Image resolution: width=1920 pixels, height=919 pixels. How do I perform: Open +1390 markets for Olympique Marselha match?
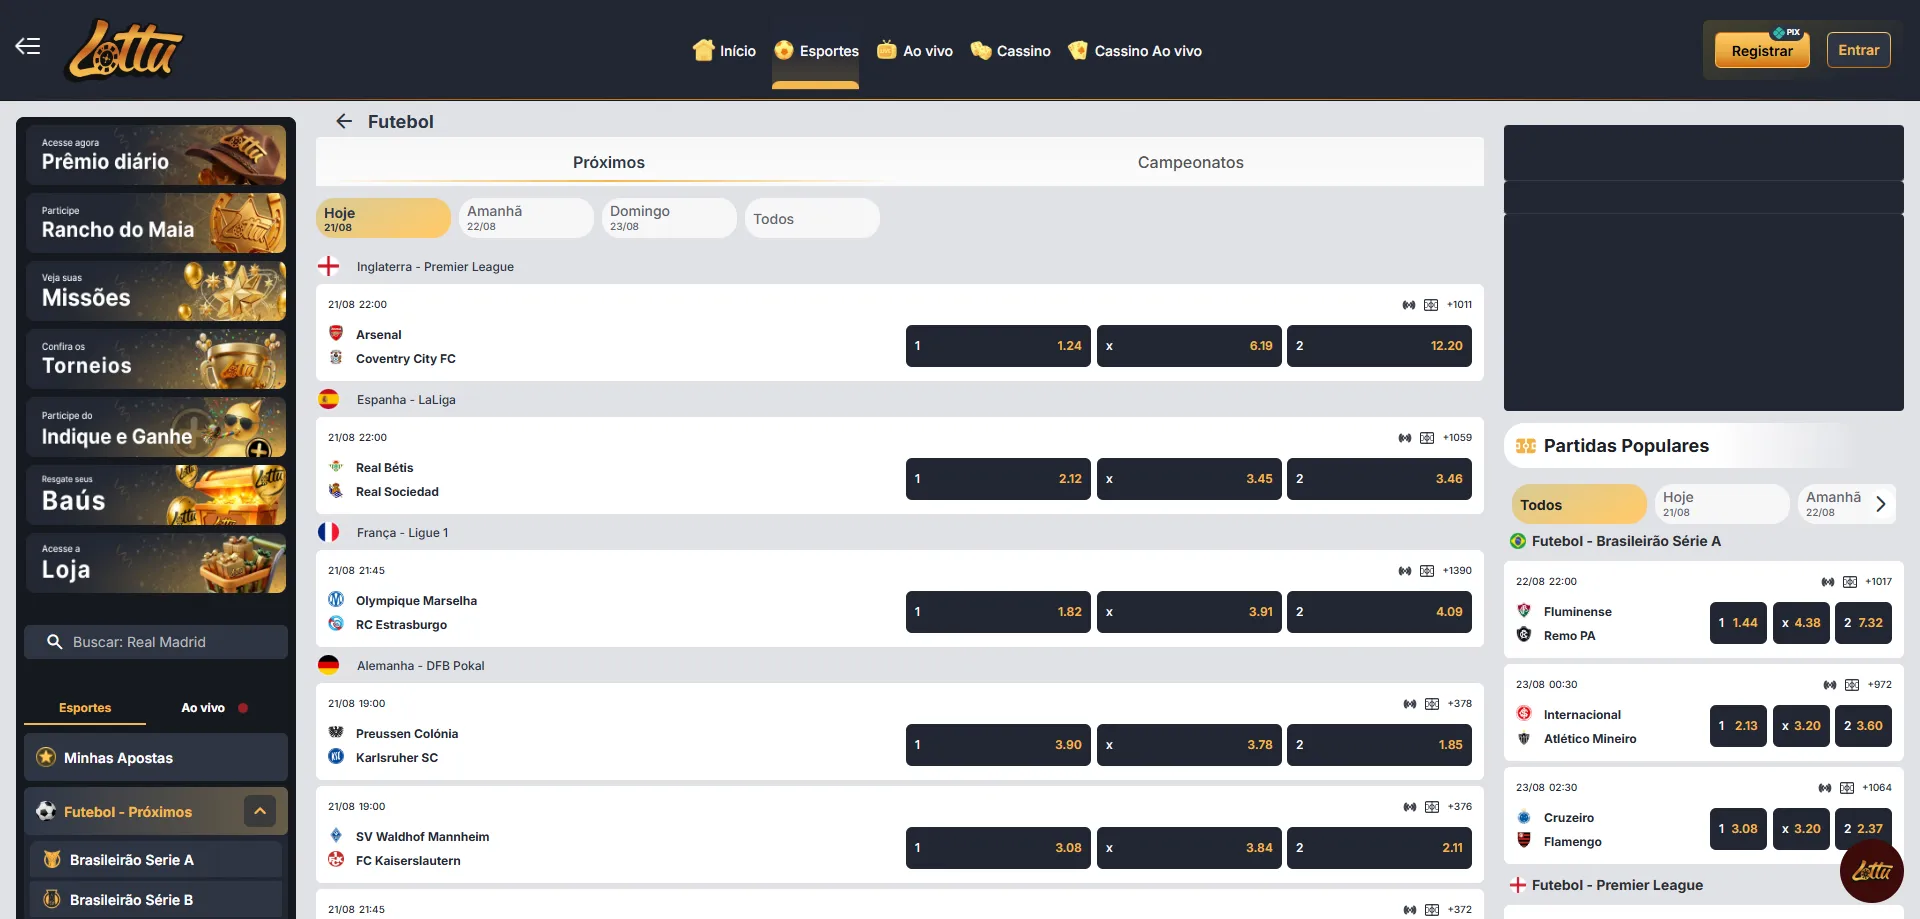[x=1457, y=571]
